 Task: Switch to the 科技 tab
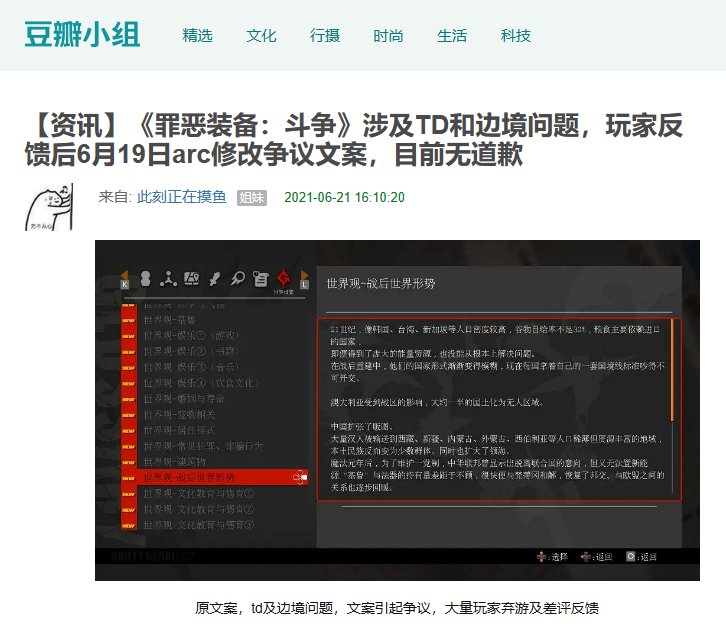pos(515,36)
